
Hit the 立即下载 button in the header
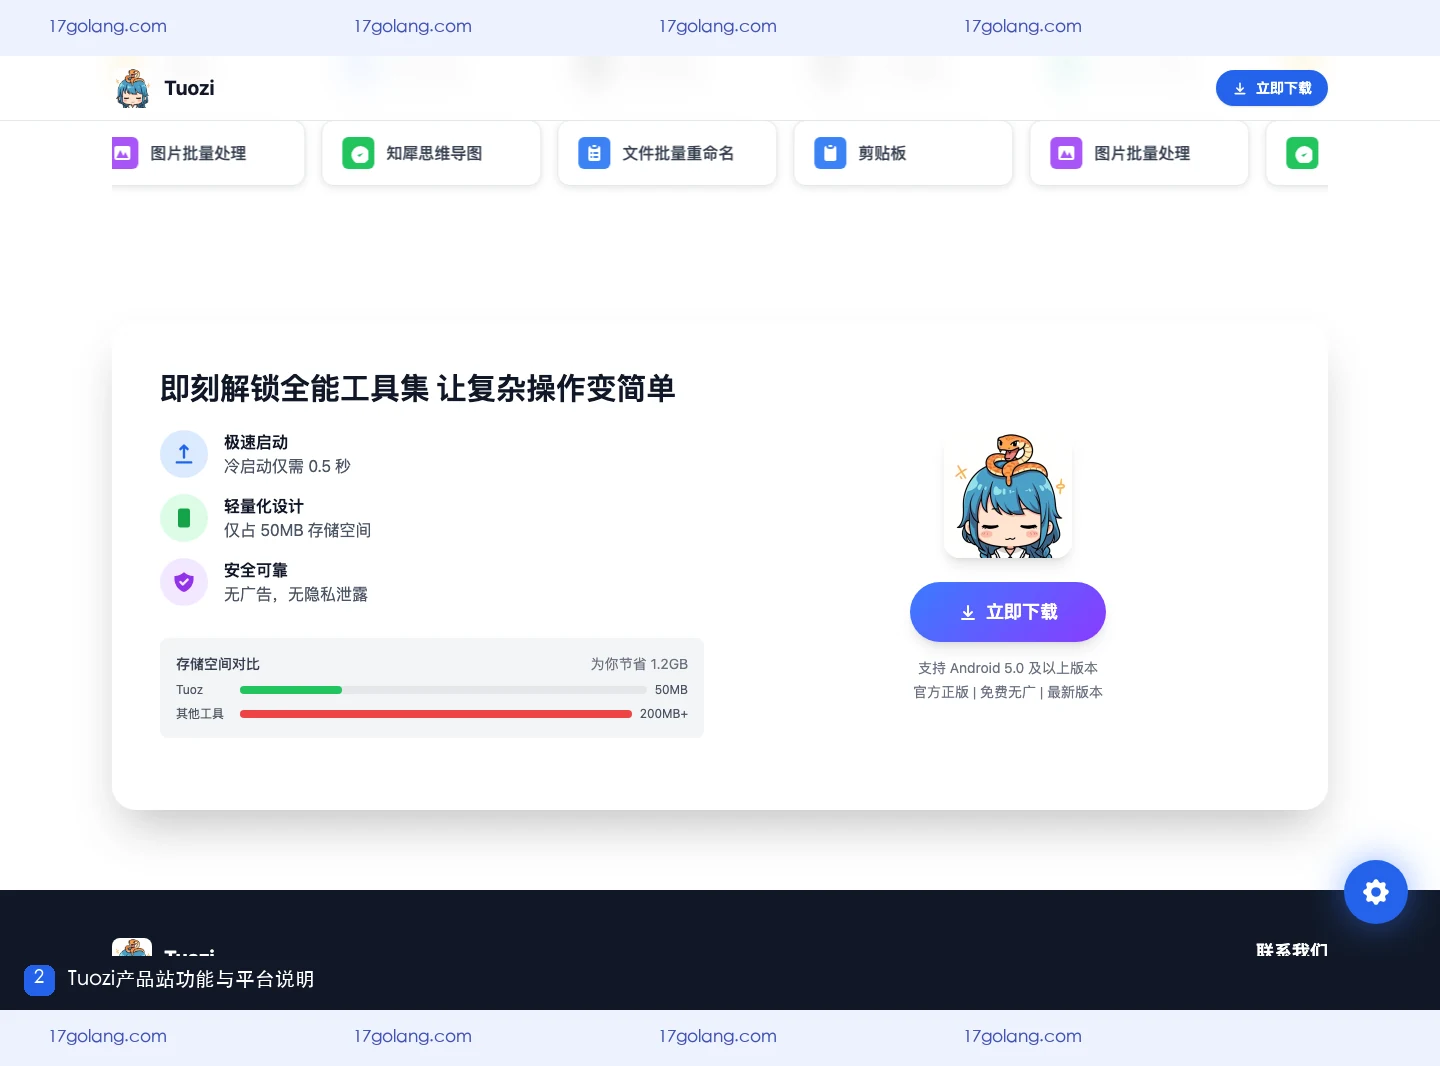click(x=1272, y=88)
